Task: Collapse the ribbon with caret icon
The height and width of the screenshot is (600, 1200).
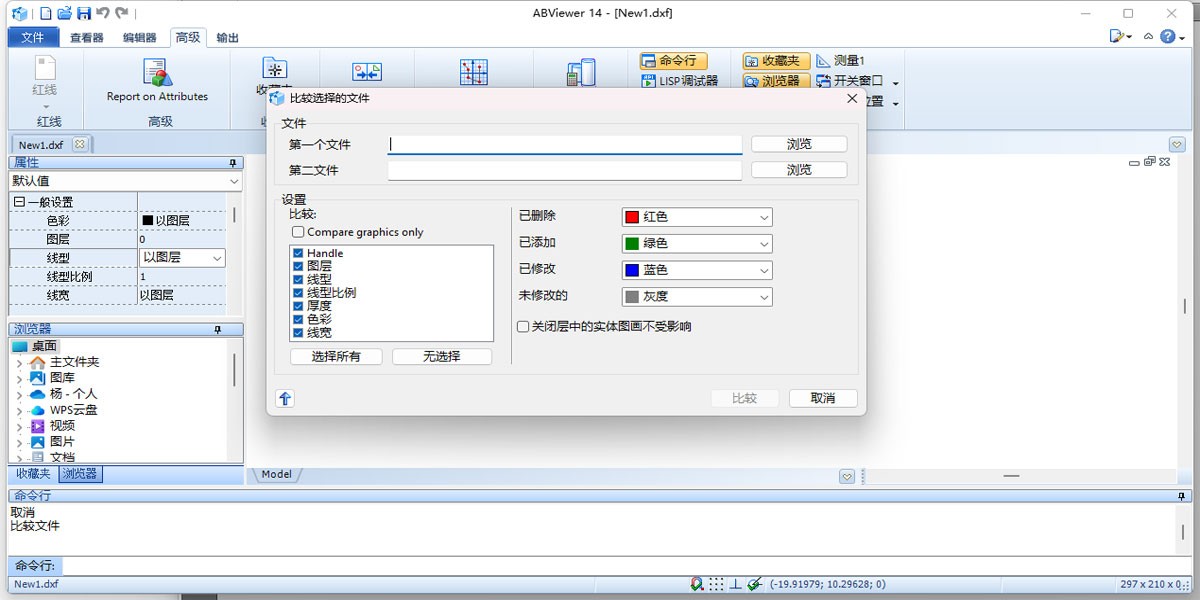Action: click(1149, 36)
